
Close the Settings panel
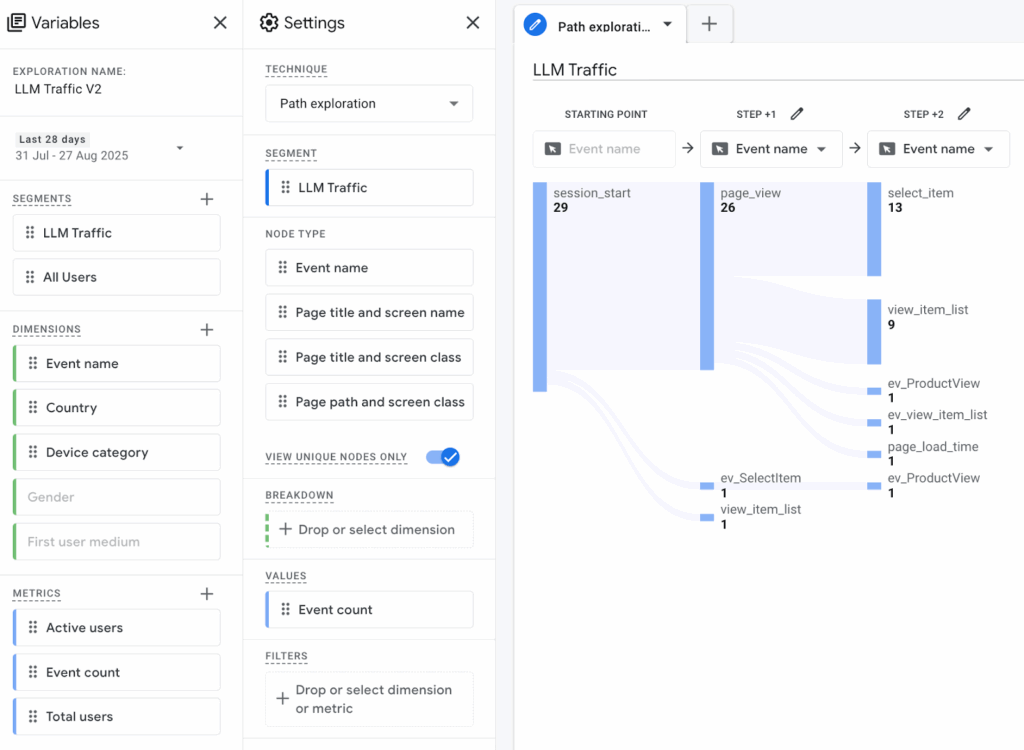pyautogui.click(x=473, y=23)
